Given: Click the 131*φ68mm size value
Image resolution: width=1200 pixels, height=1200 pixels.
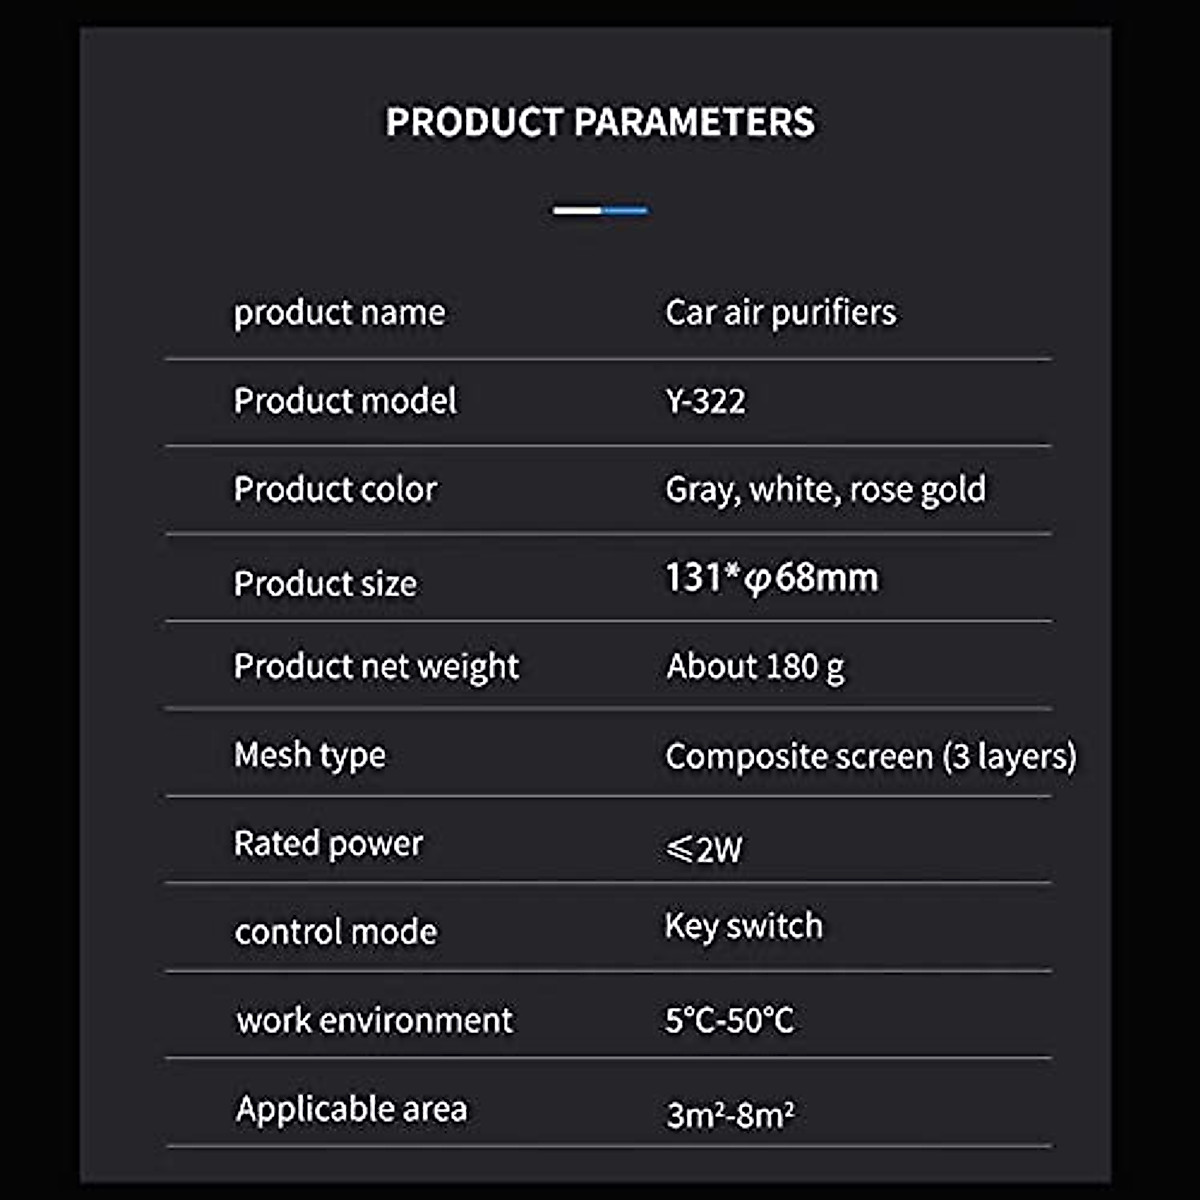Looking at the screenshot, I should click(772, 578).
